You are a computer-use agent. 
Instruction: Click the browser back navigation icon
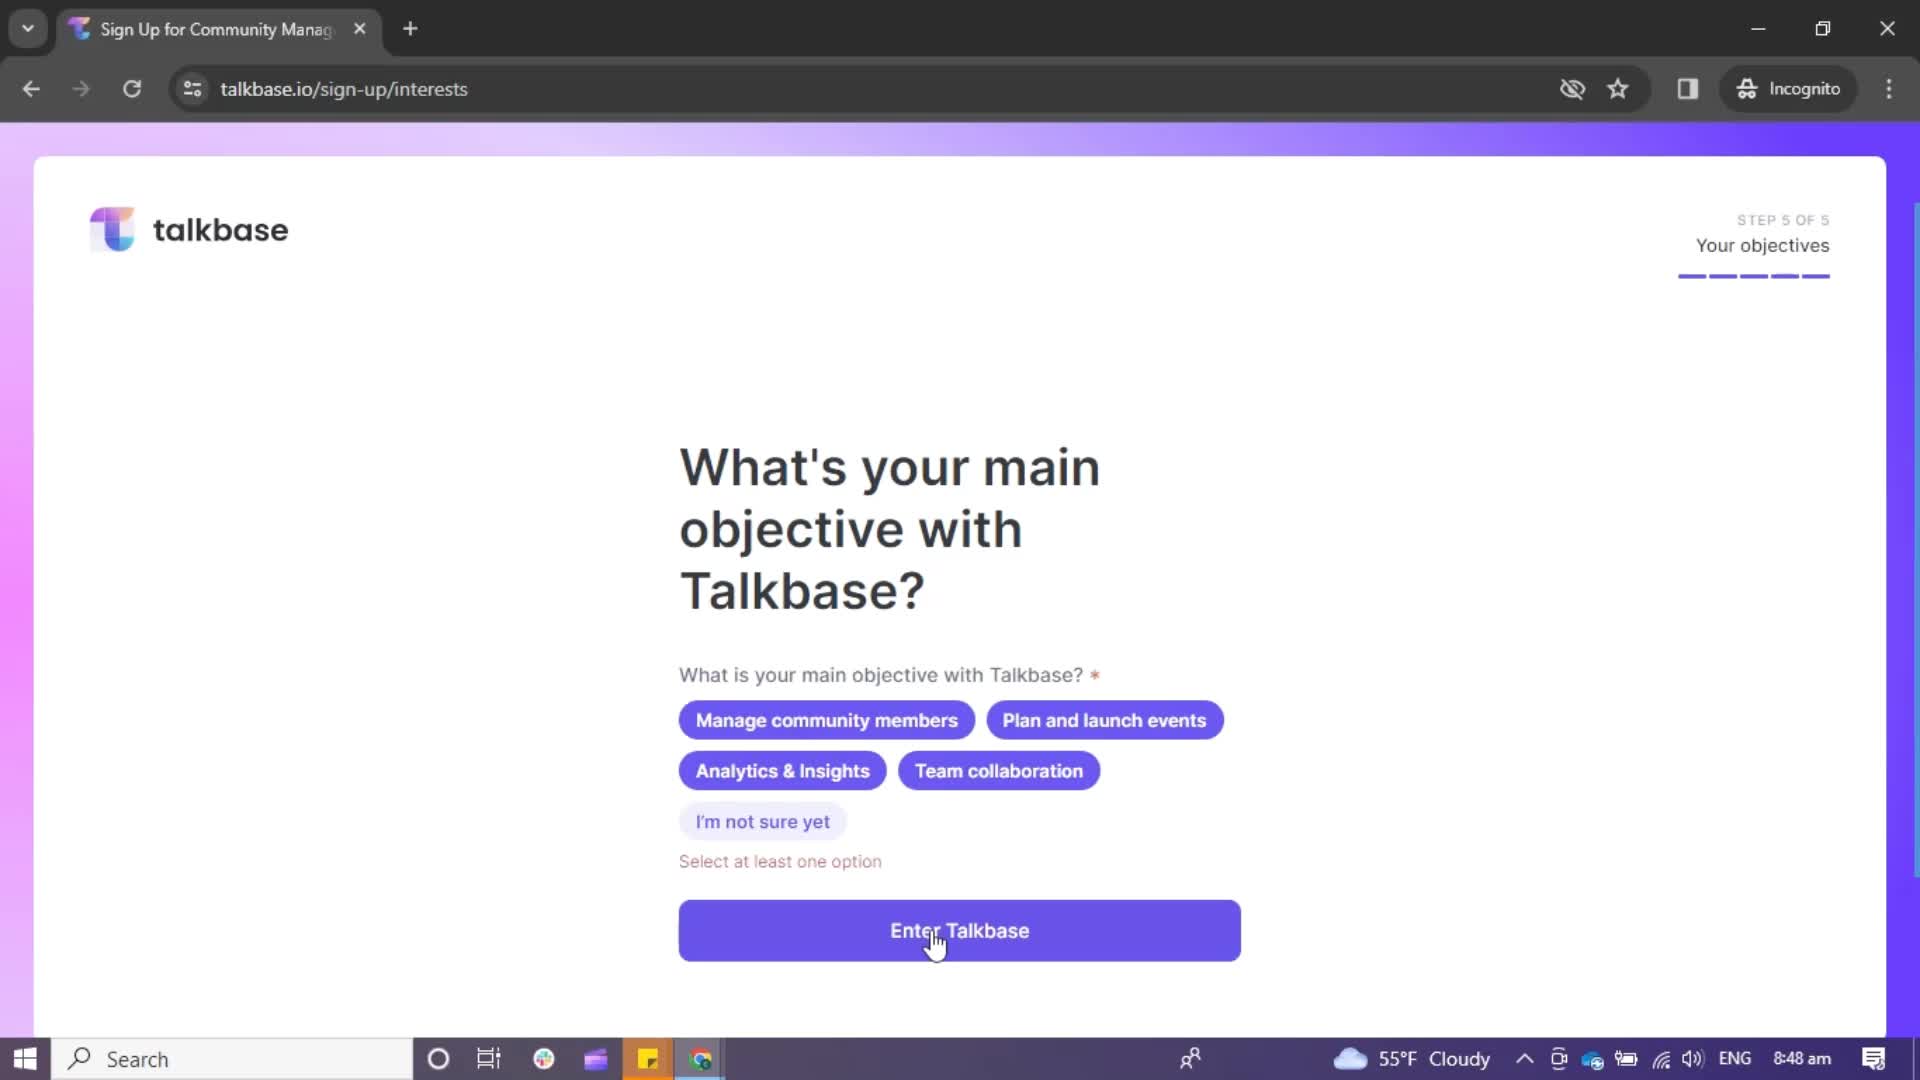tap(32, 88)
